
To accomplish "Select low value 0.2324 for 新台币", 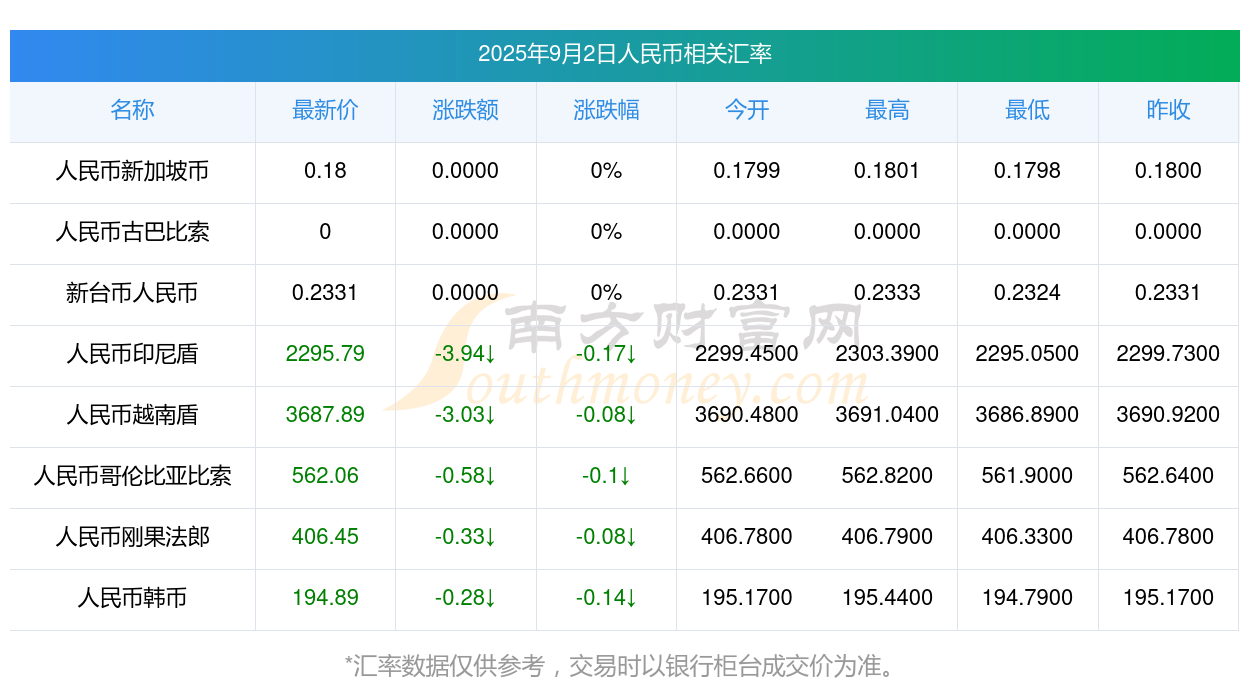I will (1027, 293).
